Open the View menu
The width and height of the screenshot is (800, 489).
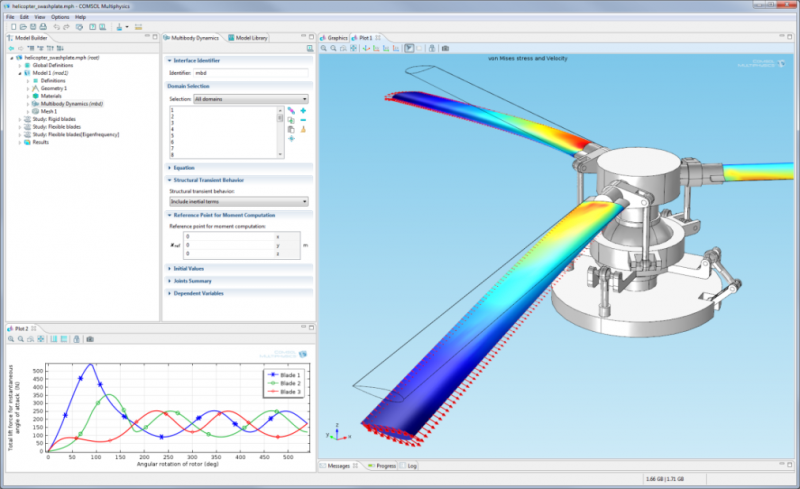point(40,17)
